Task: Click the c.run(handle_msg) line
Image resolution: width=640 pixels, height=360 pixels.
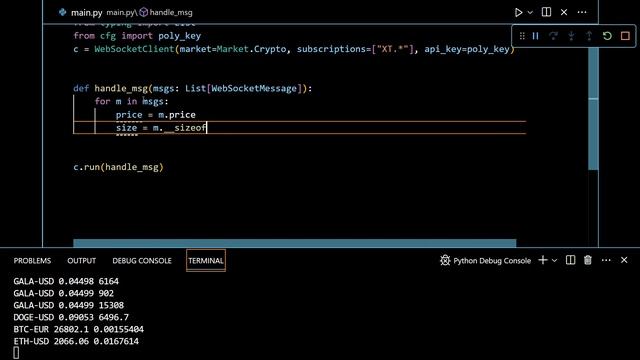Action: (x=118, y=167)
